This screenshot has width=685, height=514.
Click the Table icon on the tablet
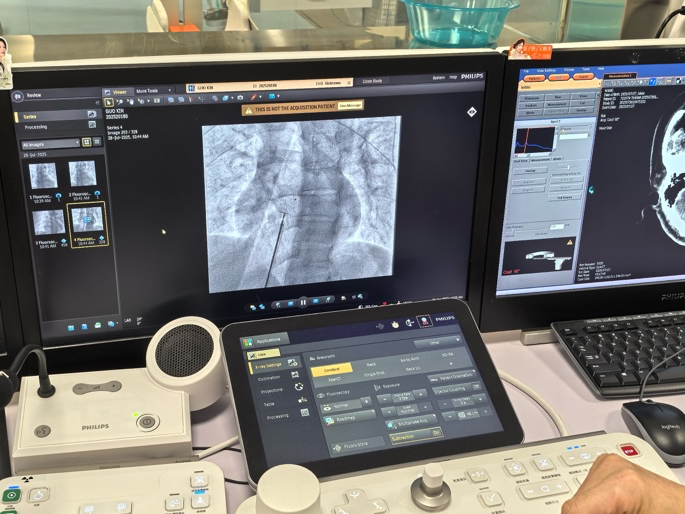302,400
